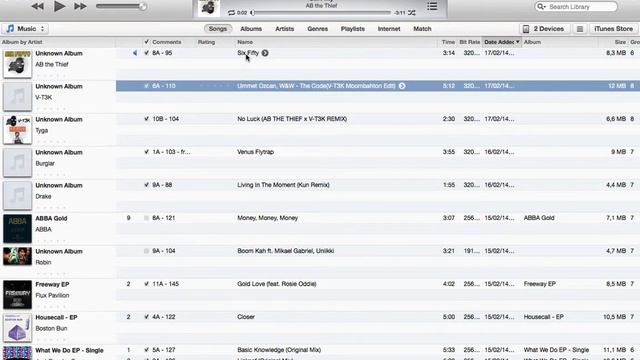Screen dimensions: 640x360
Task: Switch to the Songs tab
Action: point(218,29)
